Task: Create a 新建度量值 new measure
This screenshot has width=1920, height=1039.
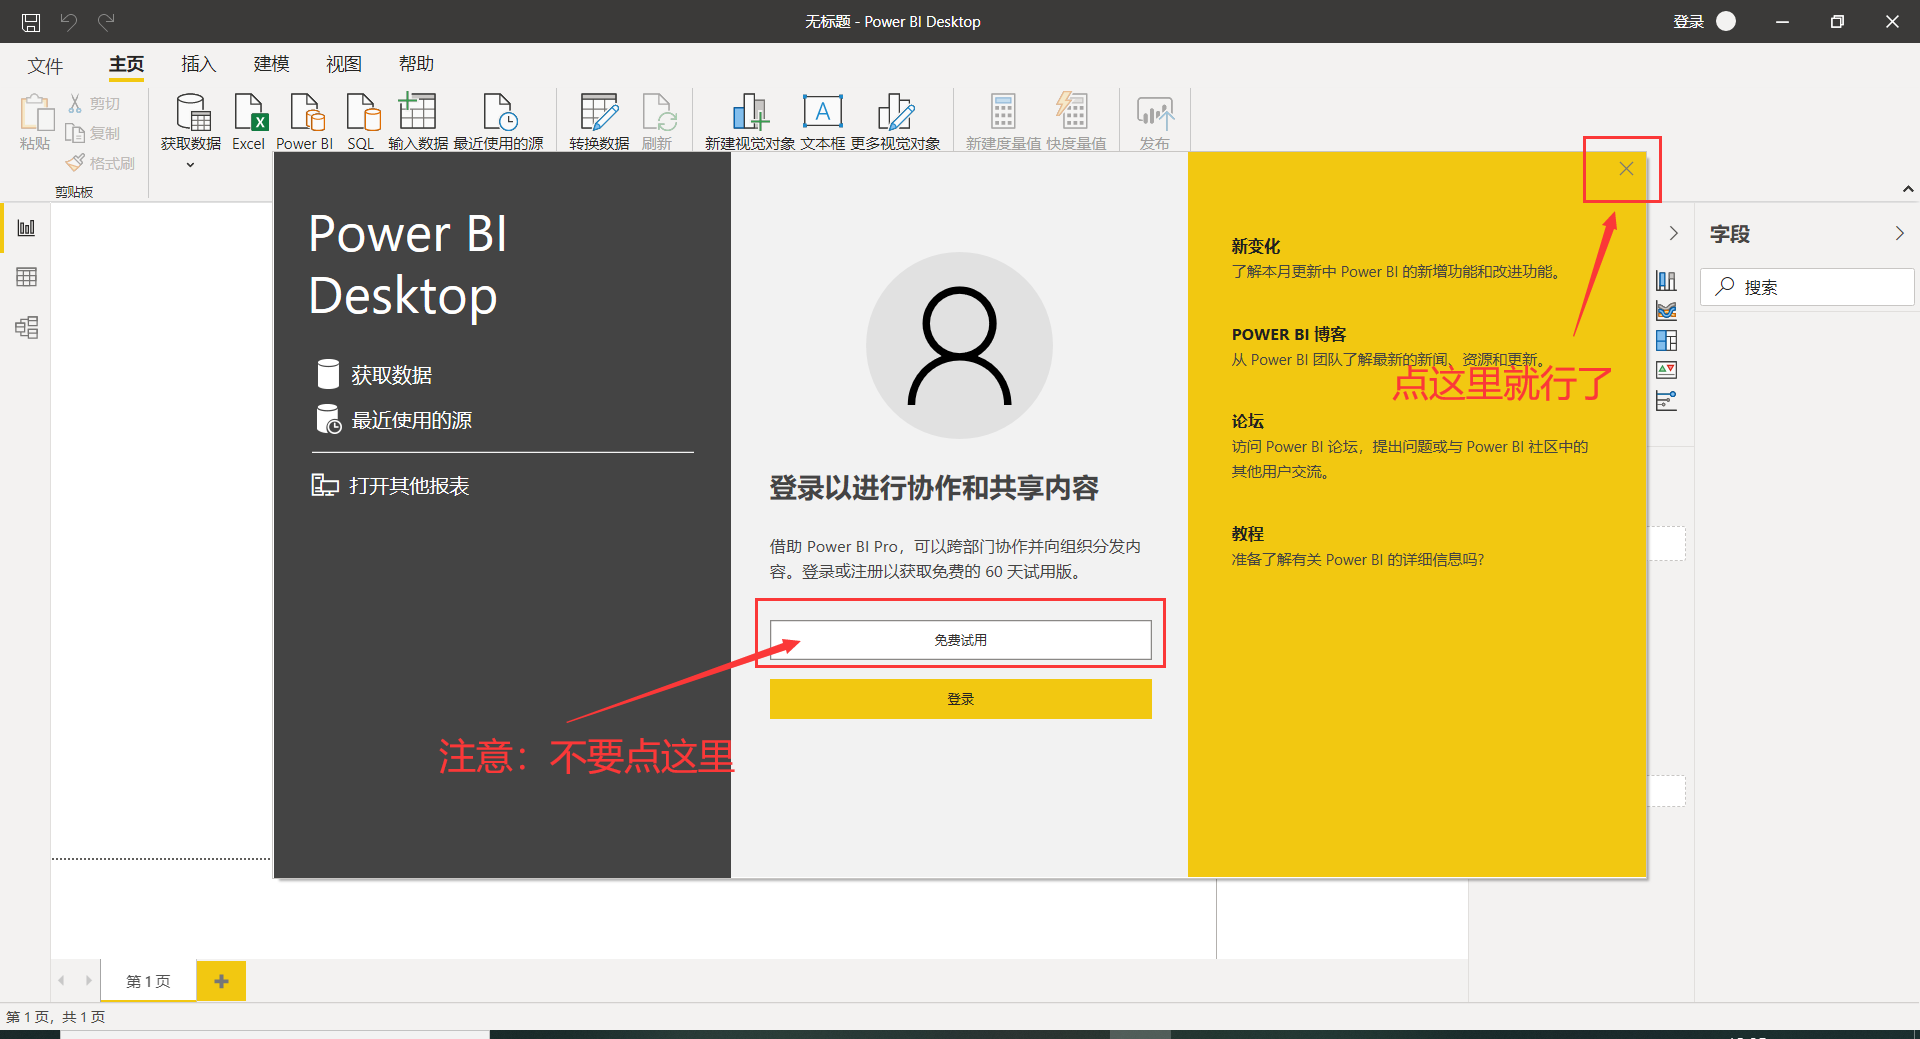Action: (x=1002, y=120)
